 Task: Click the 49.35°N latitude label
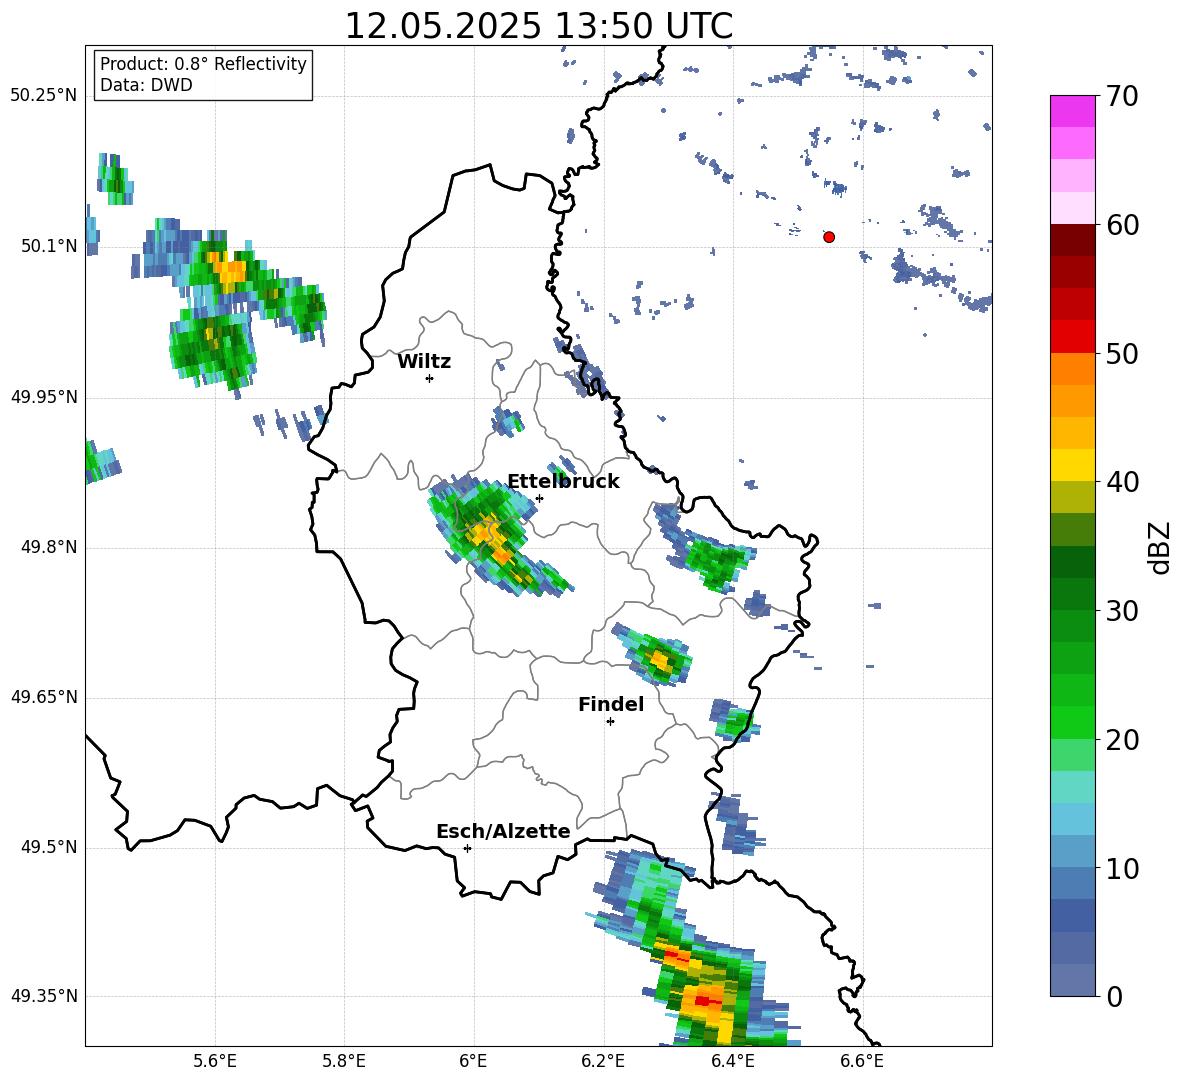point(44,996)
